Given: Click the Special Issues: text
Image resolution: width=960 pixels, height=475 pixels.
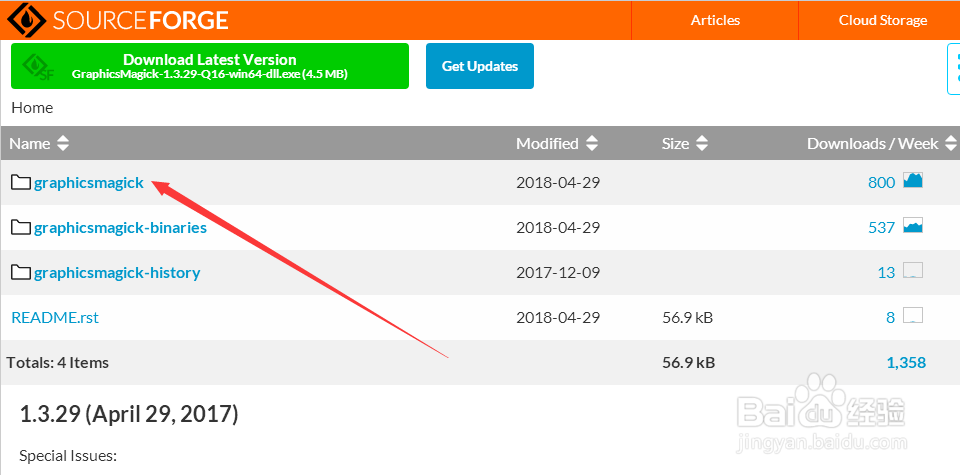Looking at the screenshot, I should pyautogui.click(x=68, y=456).
